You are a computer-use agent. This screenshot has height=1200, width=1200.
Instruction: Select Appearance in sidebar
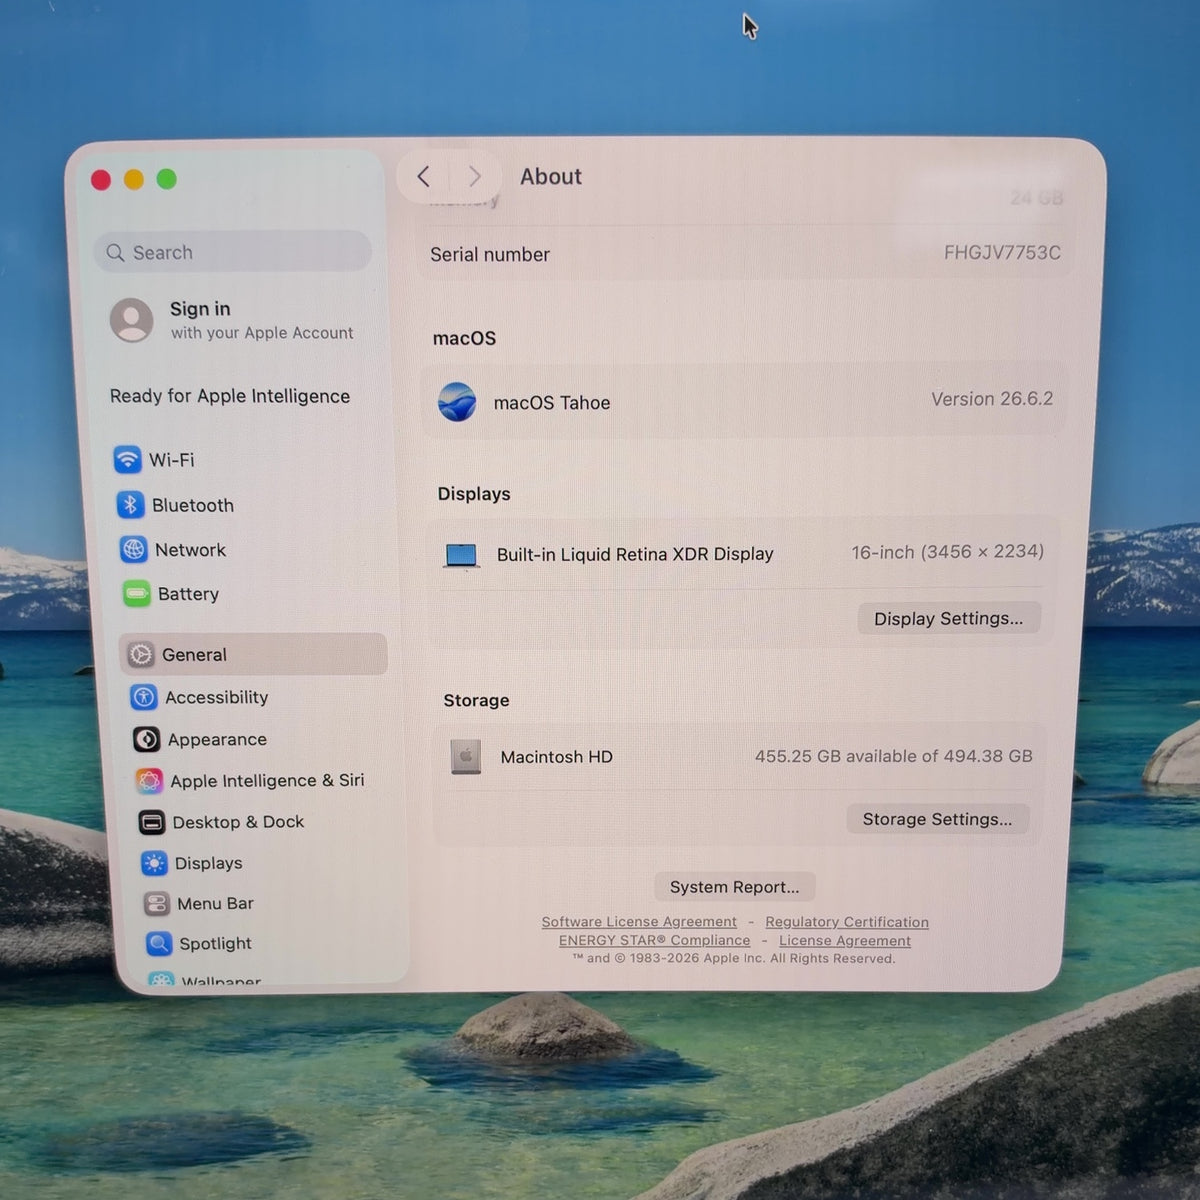(200, 739)
